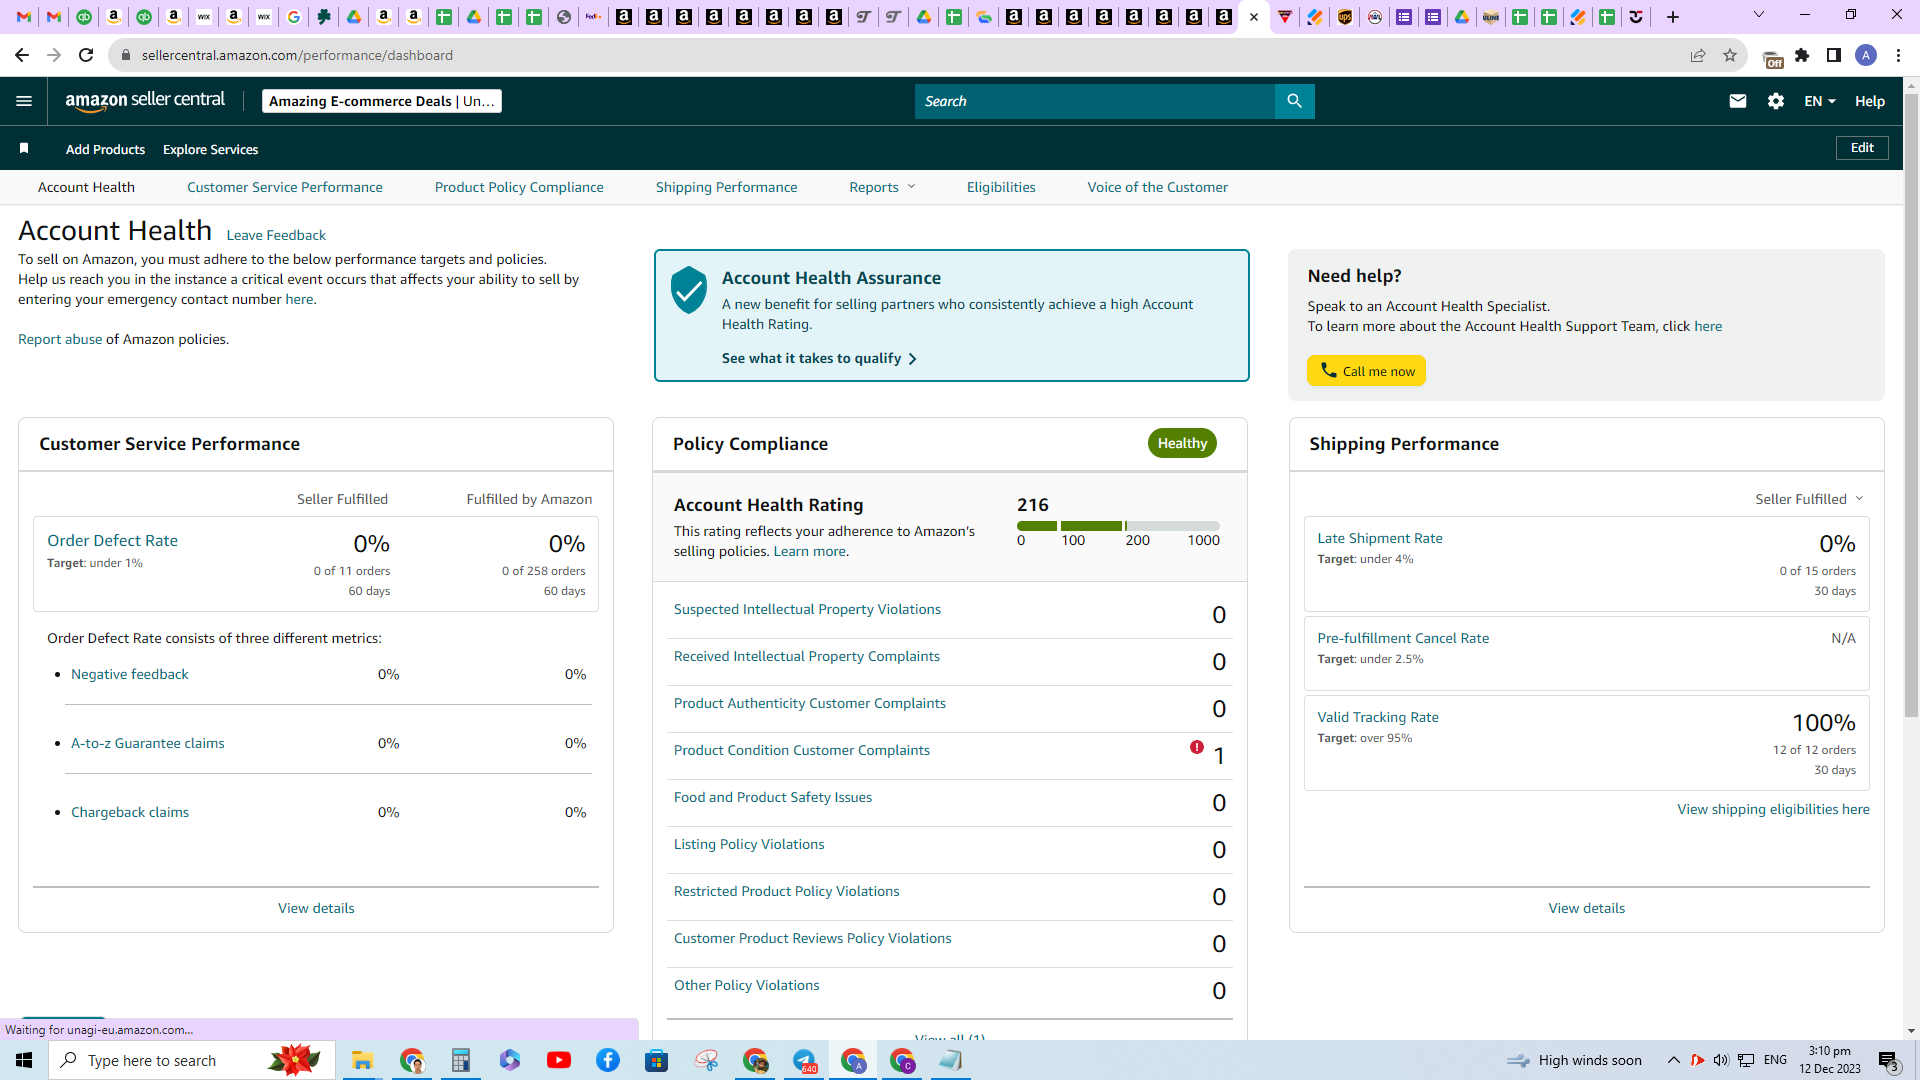Viewport: 1920px width, 1080px height.
Task: Expand Seller Fulfilled dropdown in Shipping Performance
Action: (1809, 499)
